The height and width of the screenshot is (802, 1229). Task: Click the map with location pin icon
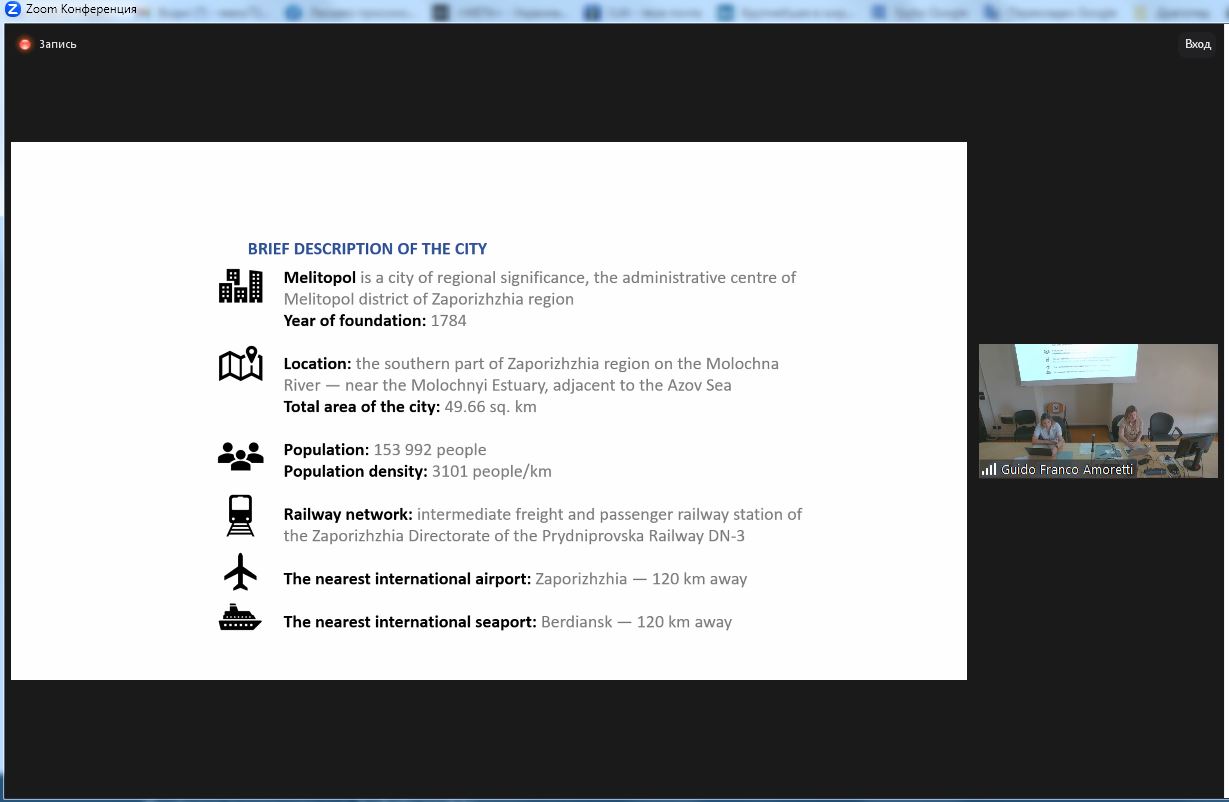[x=240, y=364]
